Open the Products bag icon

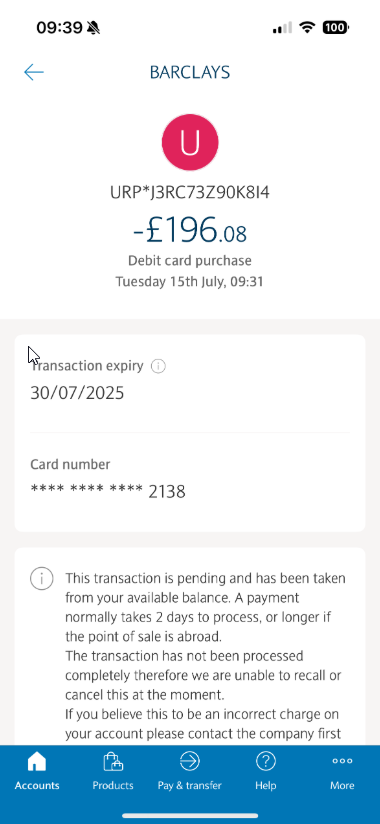pyautogui.click(x=113, y=761)
